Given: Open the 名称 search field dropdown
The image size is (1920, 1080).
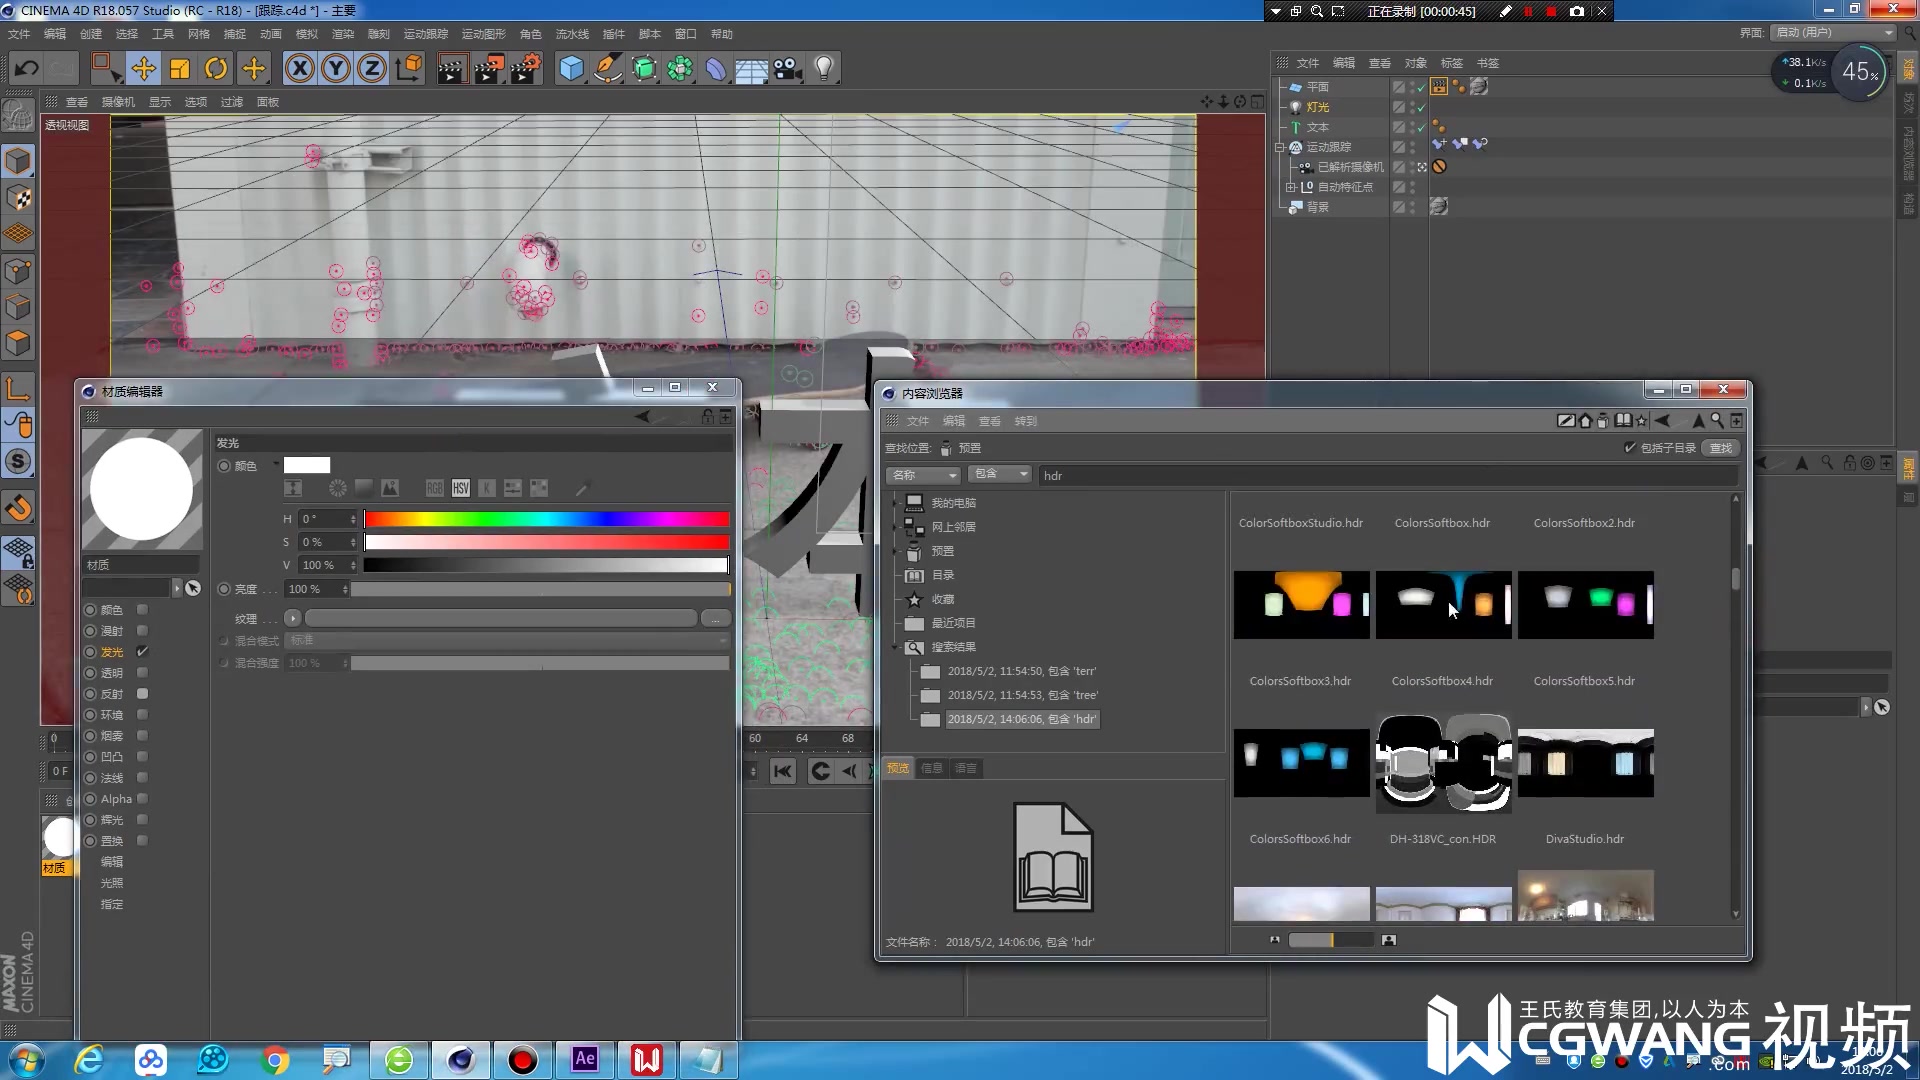Looking at the screenshot, I should pos(923,475).
